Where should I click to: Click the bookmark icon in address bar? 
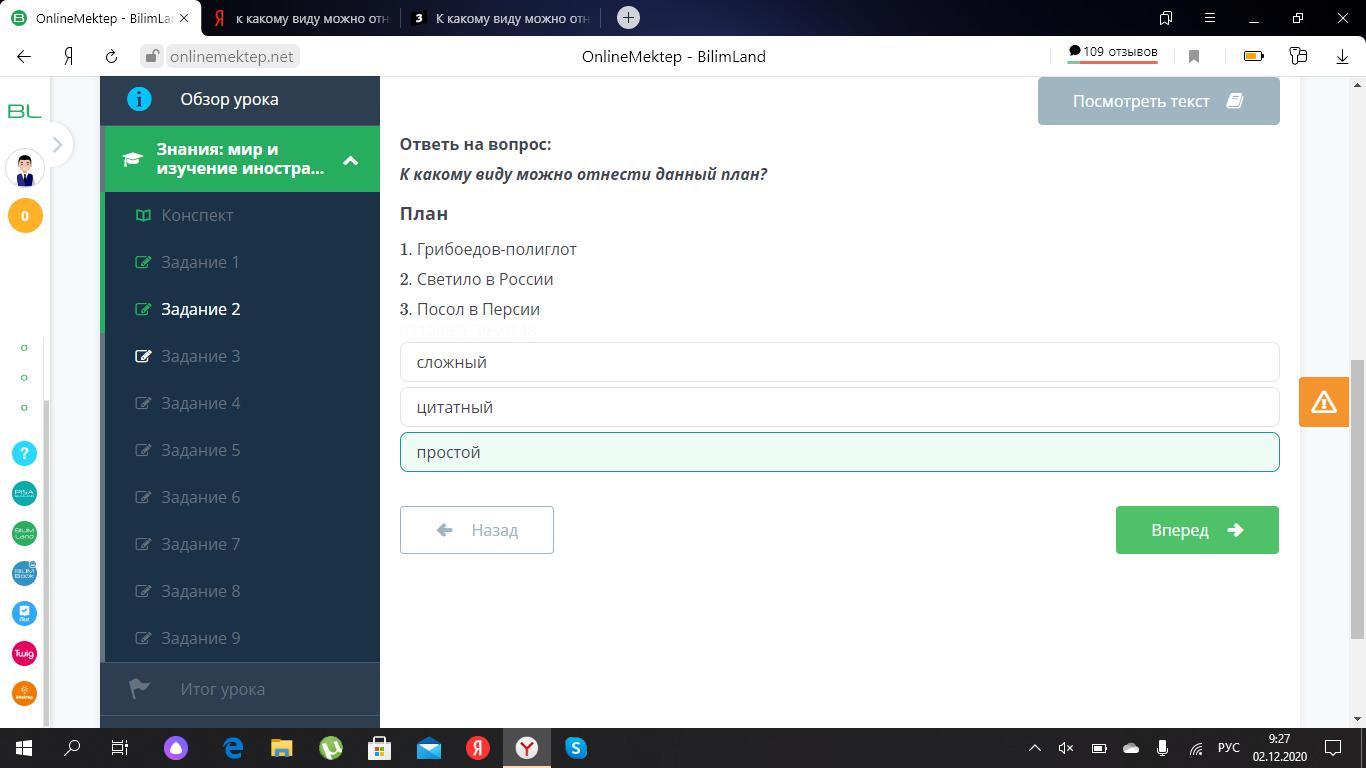[1193, 57]
